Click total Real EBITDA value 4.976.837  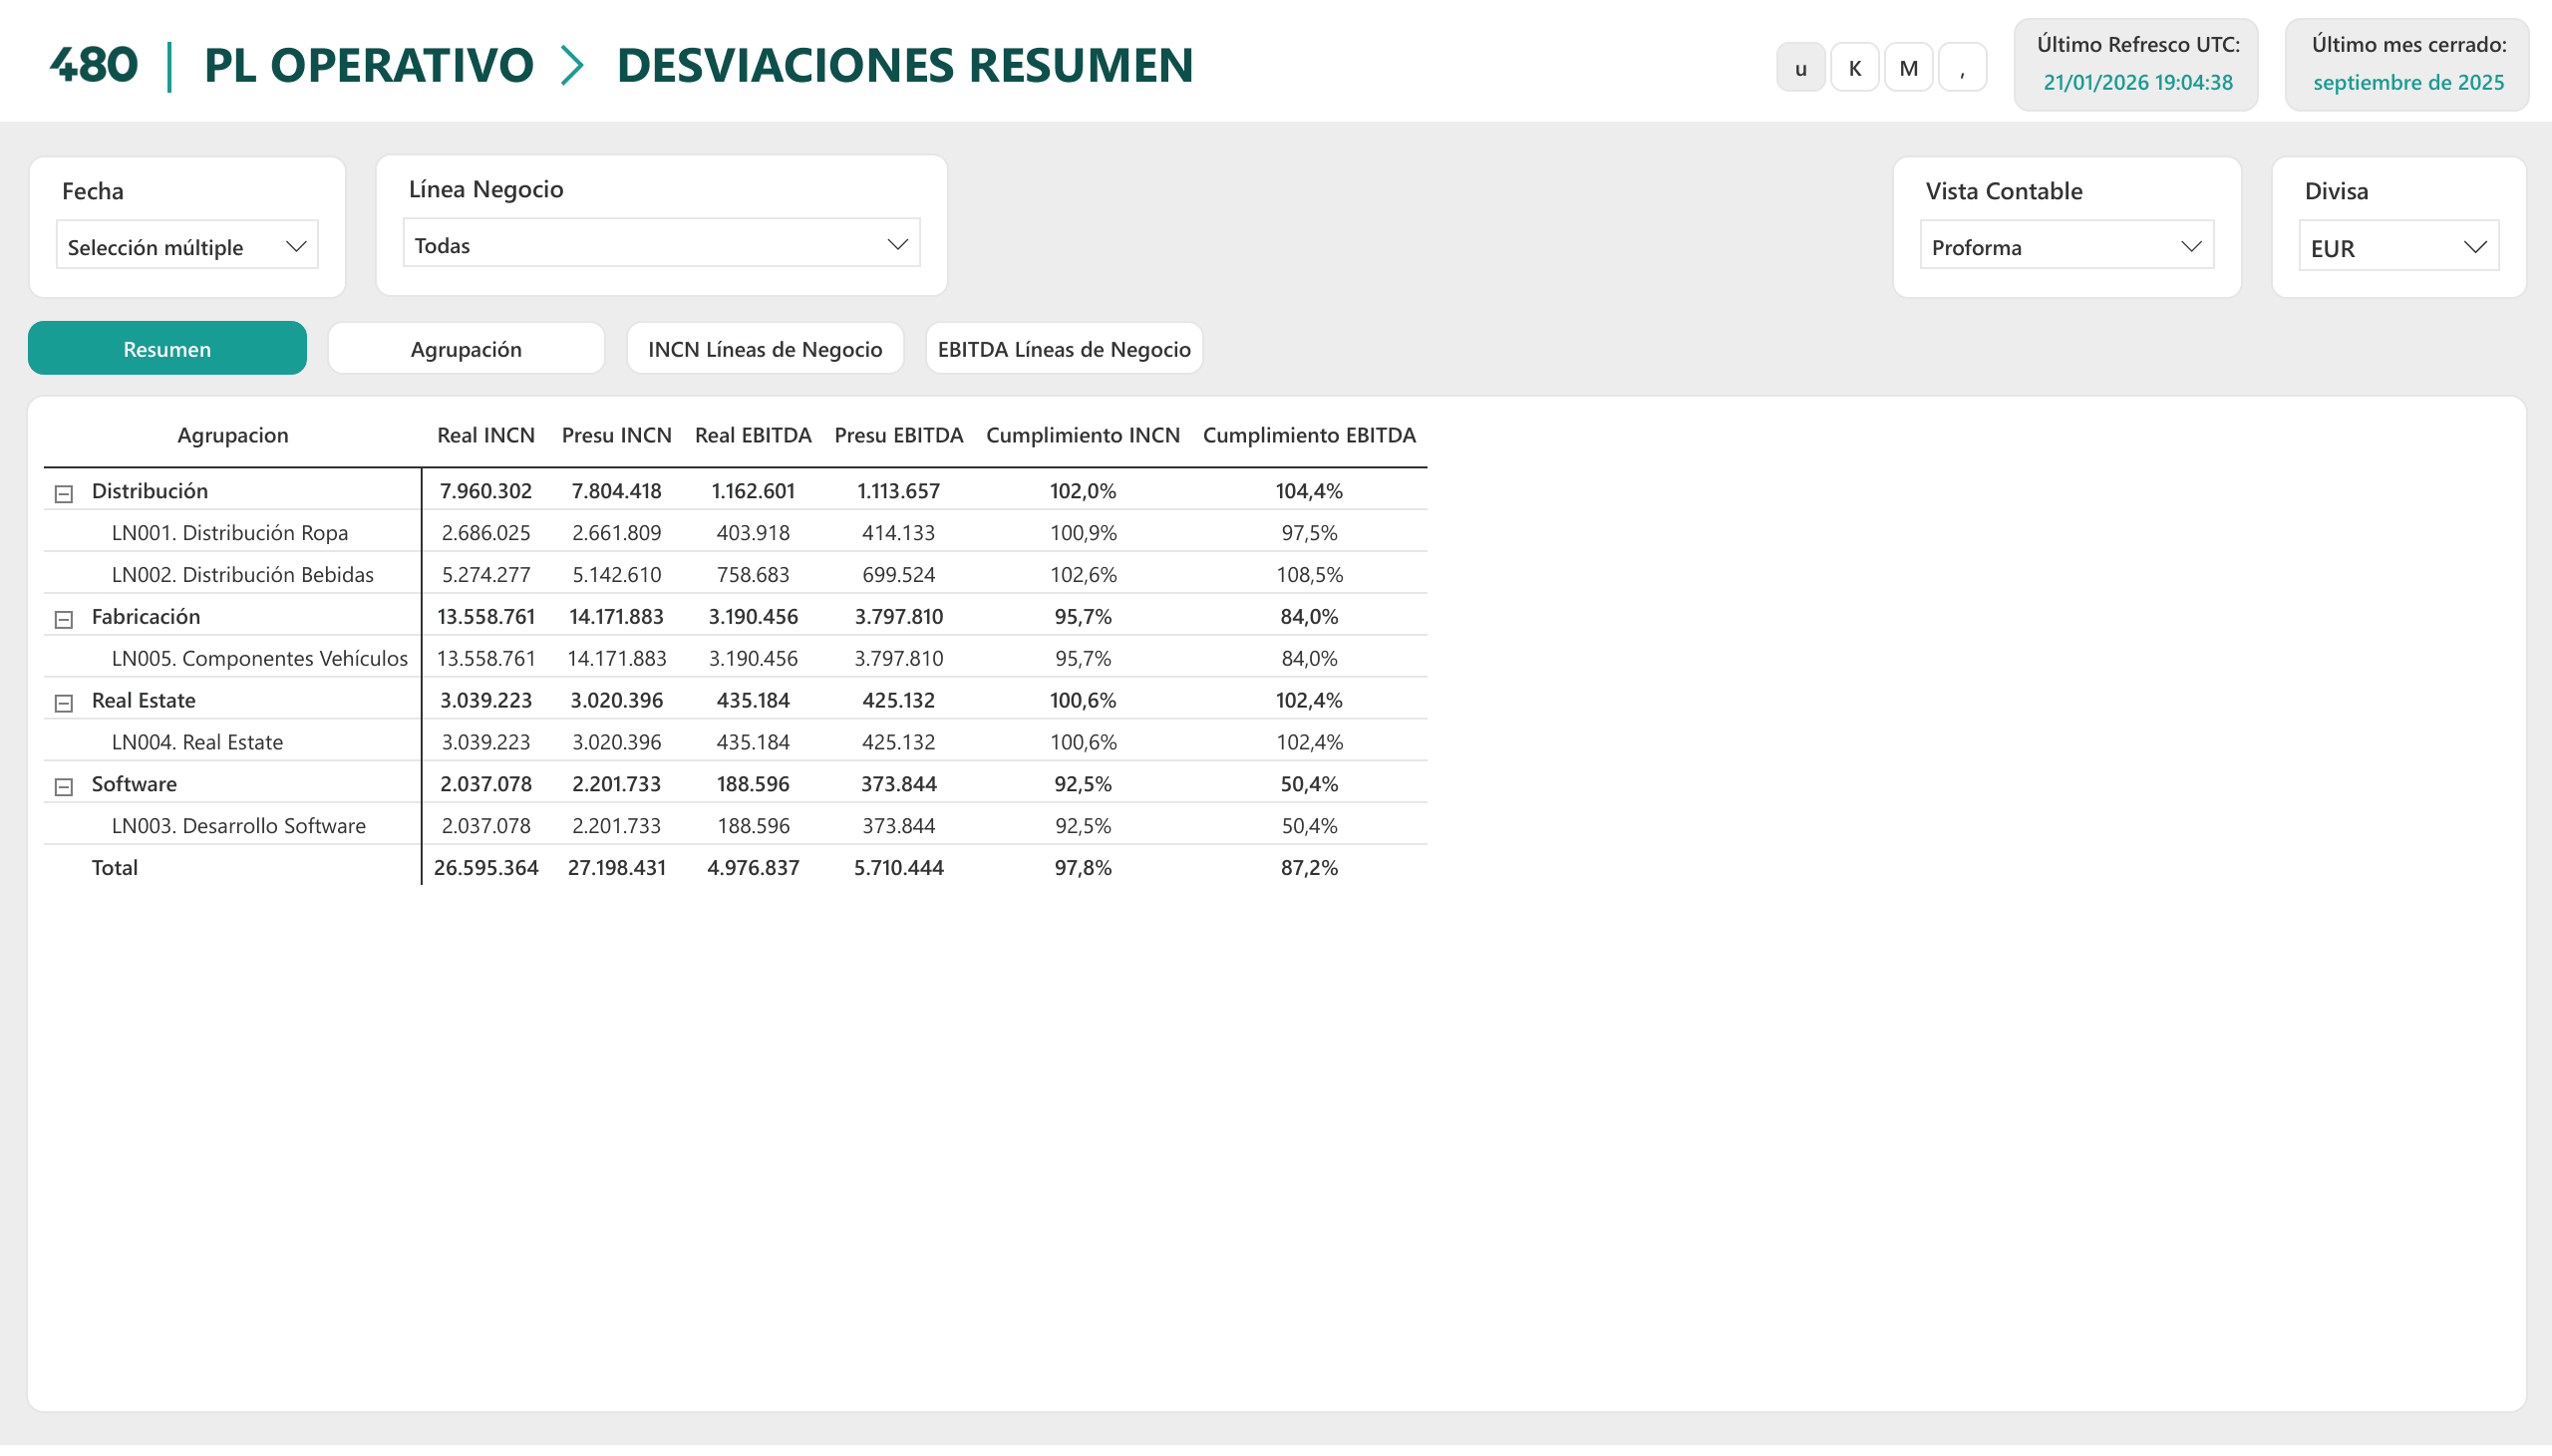[753, 869]
